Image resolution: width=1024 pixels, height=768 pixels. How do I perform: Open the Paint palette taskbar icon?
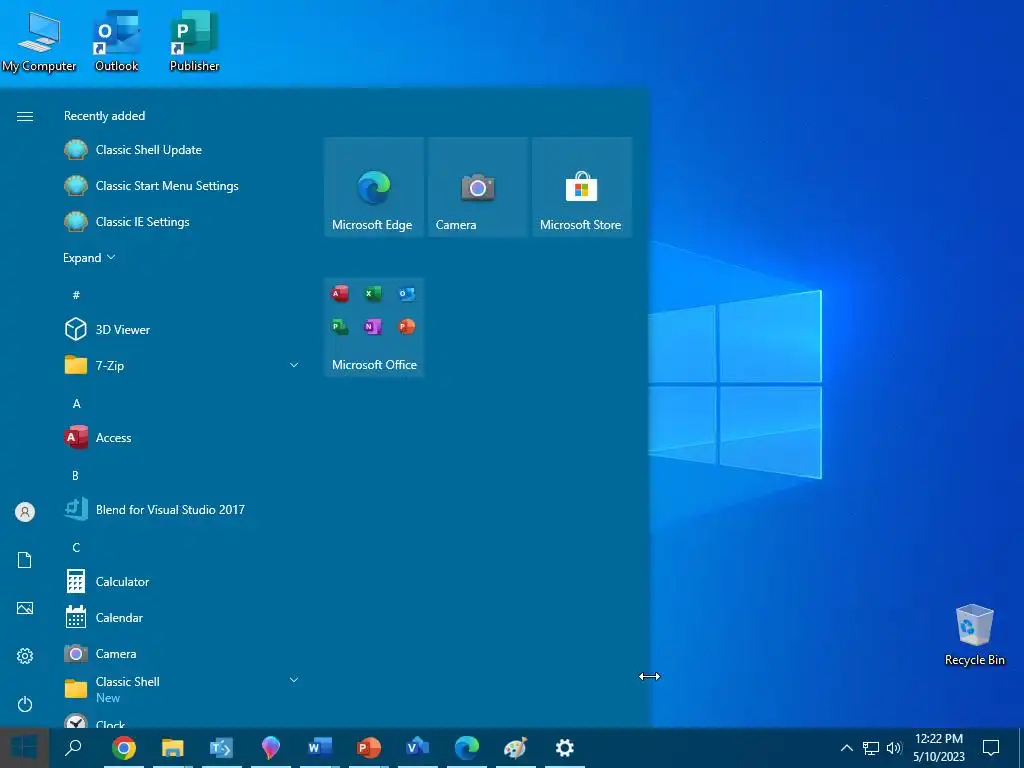click(515, 747)
